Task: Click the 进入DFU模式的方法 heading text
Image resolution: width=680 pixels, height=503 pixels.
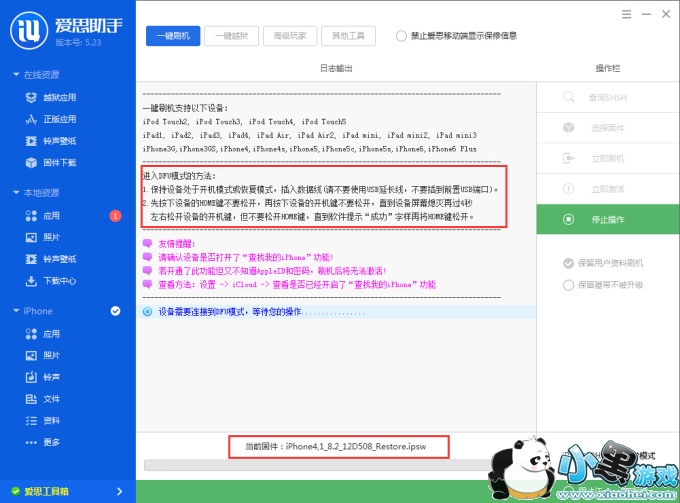Action: point(179,176)
